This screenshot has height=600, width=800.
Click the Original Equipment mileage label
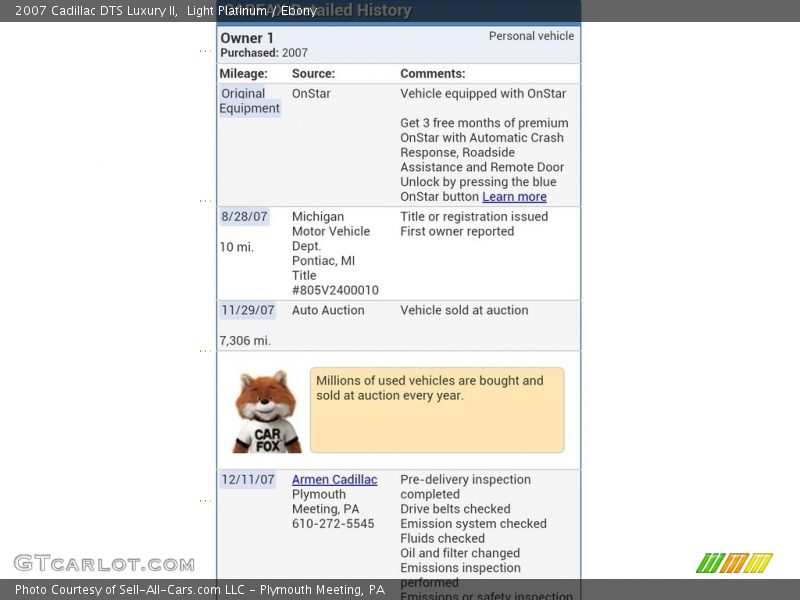coord(249,101)
